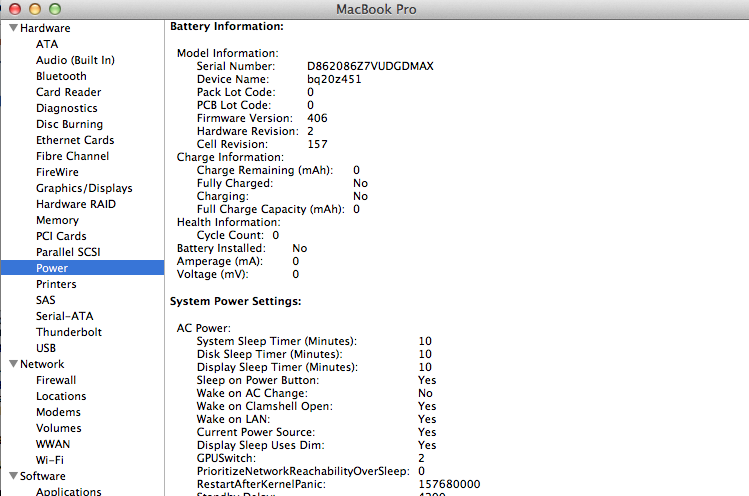Click the MacBook Pro window title

pyautogui.click(x=376, y=9)
